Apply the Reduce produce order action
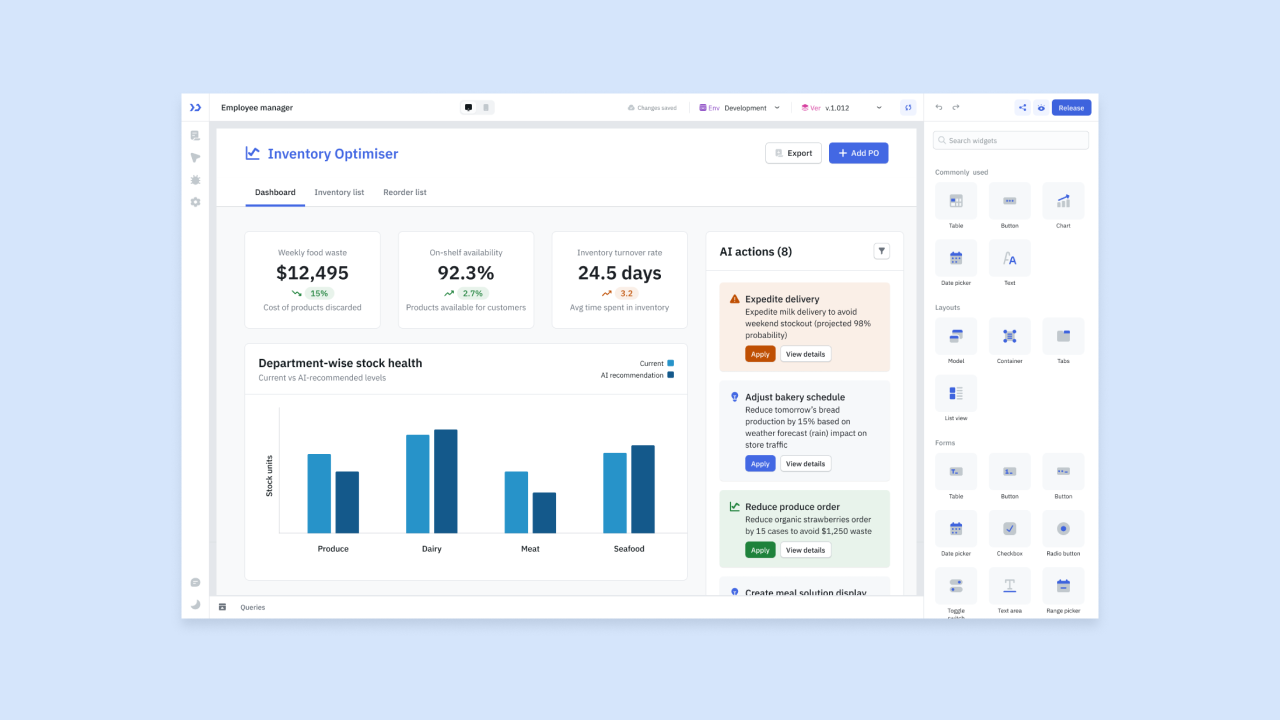The width and height of the screenshot is (1280, 720). (760, 550)
